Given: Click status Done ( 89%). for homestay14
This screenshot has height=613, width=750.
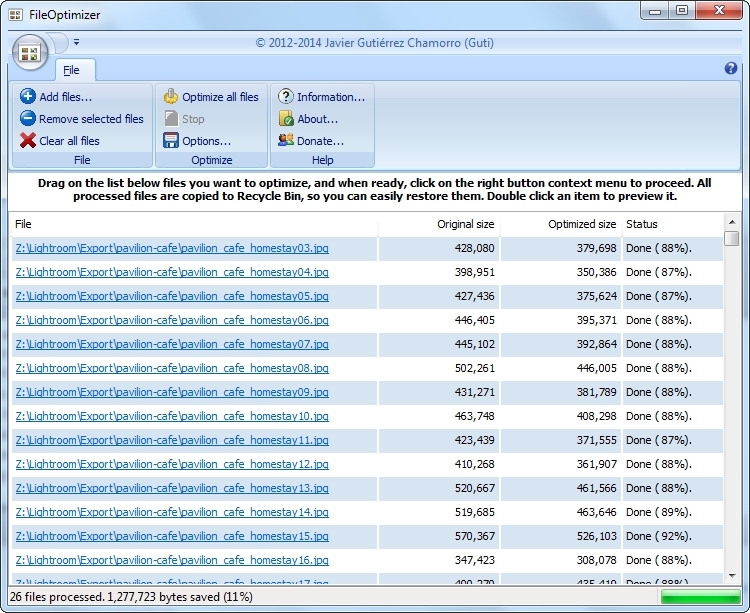Looking at the screenshot, I should pyautogui.click(x=659, y=512).
